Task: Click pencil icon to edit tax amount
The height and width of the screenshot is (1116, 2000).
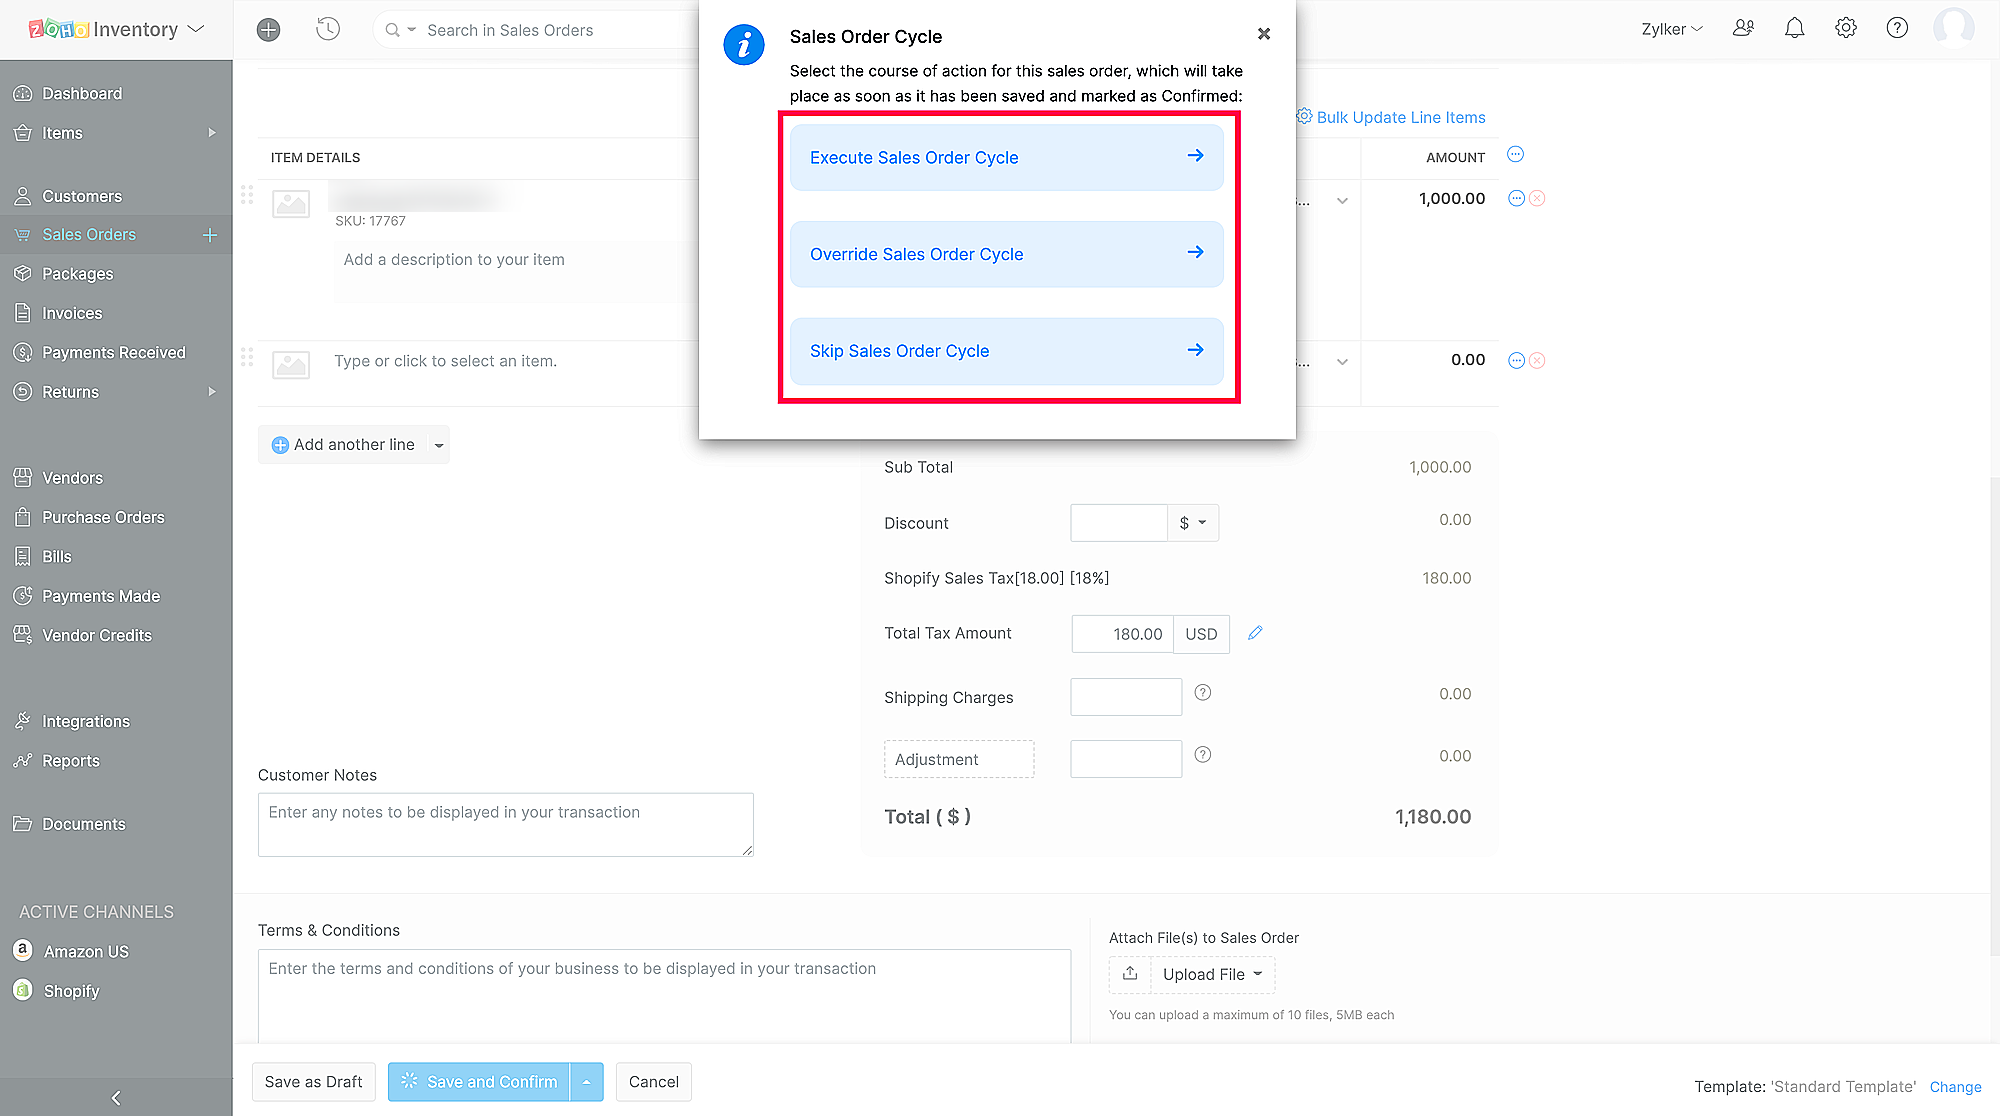Action: pos(1251,632)
